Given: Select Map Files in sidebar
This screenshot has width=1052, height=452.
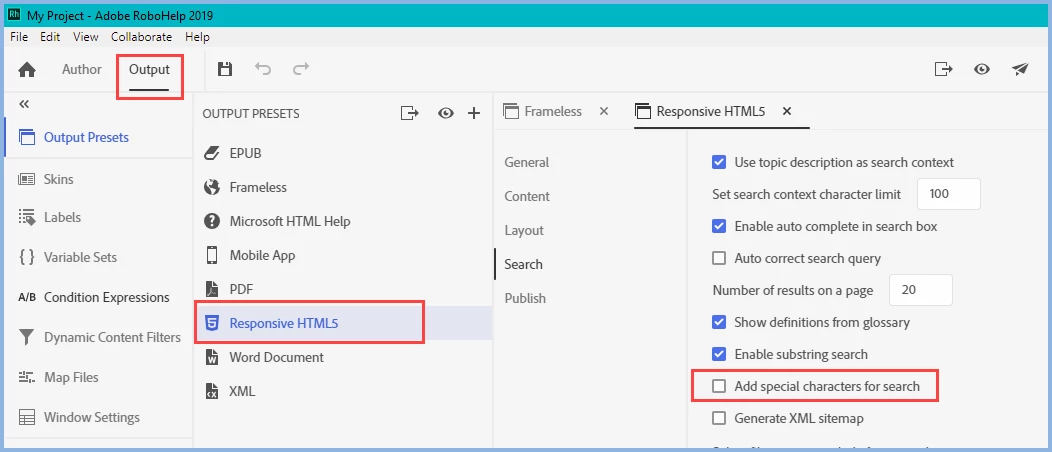Looking at the screenshot, I should click(71, 378).
